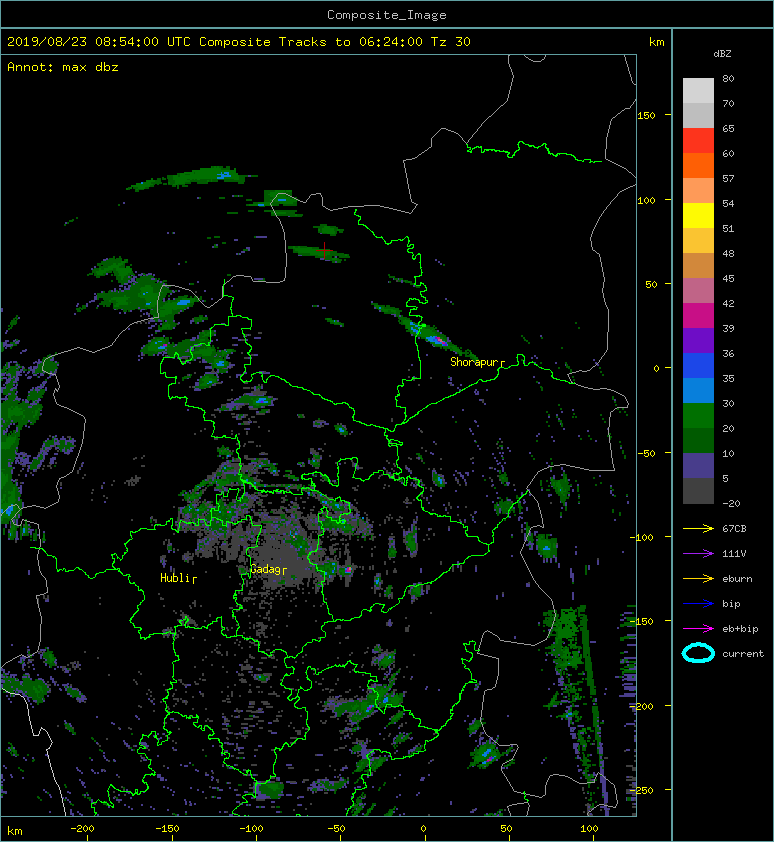774x842 pixels.
Task: Click the '-100' tick on bottom axis
Action: (x=251, y=829)
